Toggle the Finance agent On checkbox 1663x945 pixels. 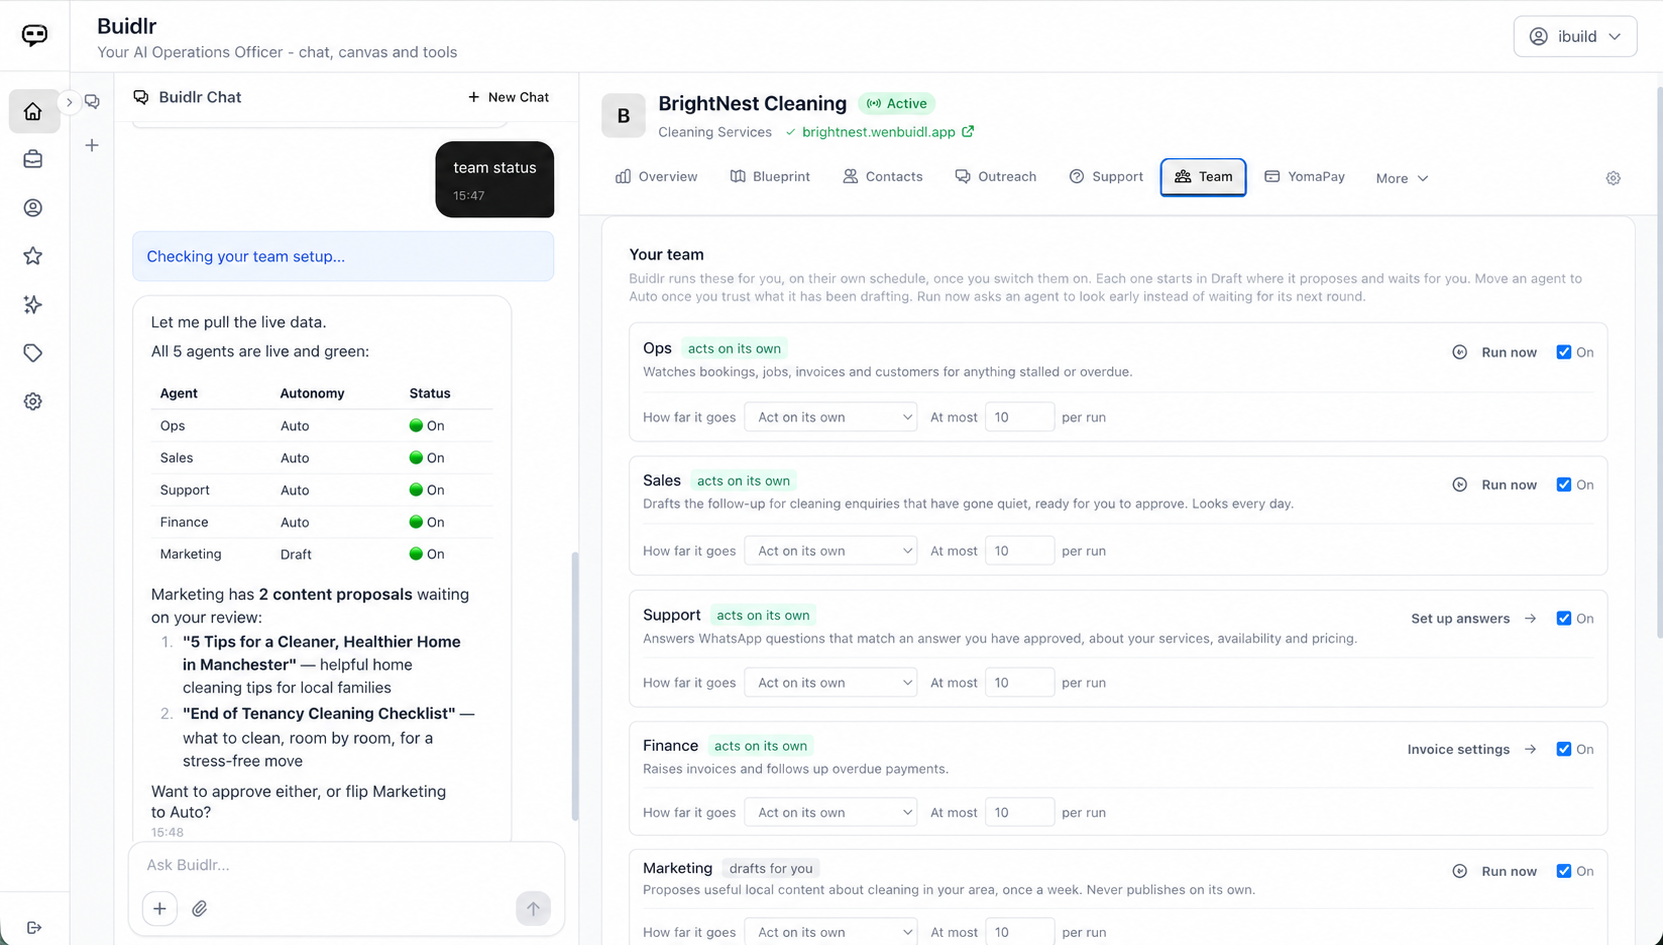pos(1564,749)
